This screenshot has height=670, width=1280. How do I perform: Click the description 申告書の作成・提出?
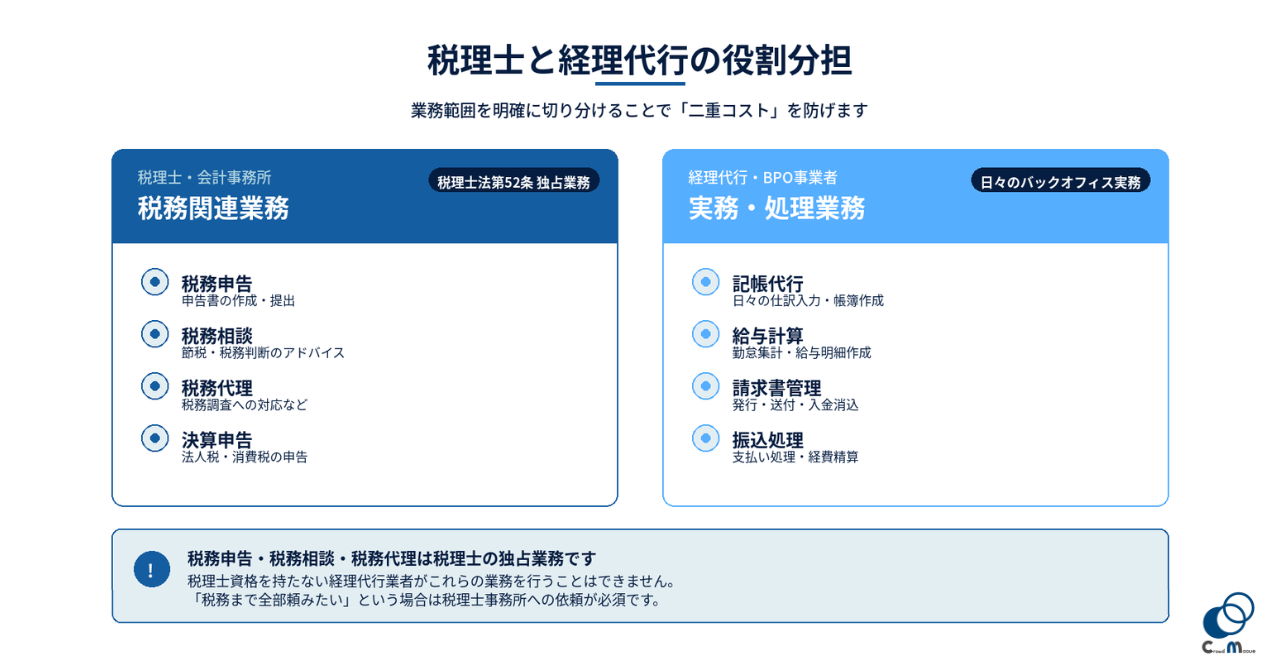238,300
